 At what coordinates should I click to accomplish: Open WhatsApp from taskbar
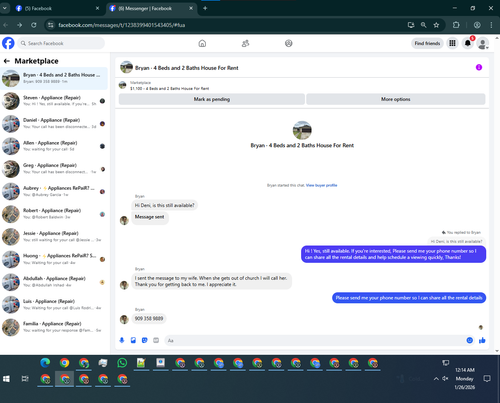122,363
